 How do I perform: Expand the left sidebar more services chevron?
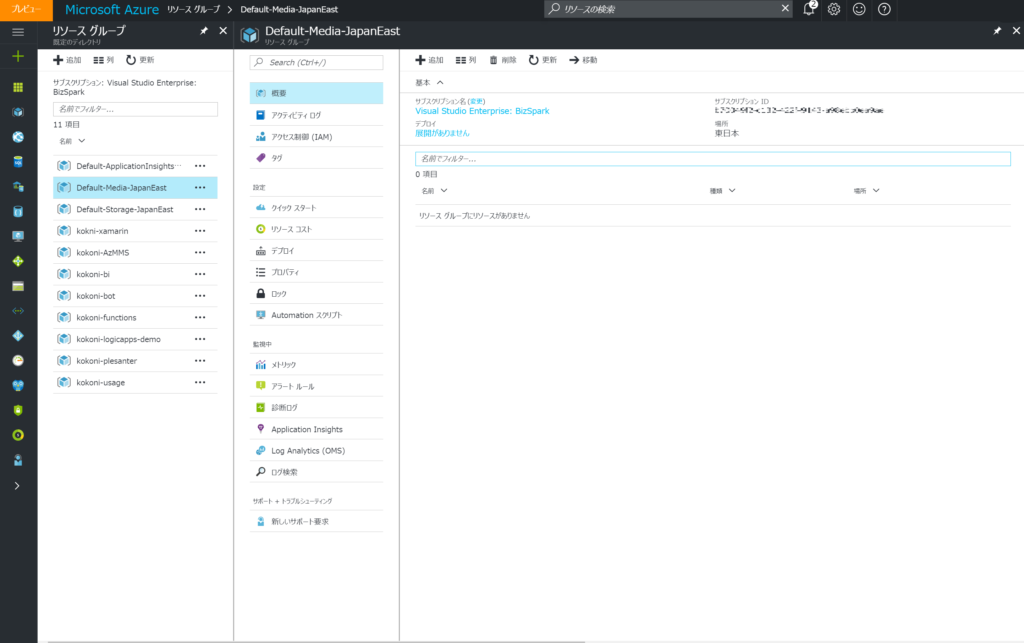coord(18,485)
